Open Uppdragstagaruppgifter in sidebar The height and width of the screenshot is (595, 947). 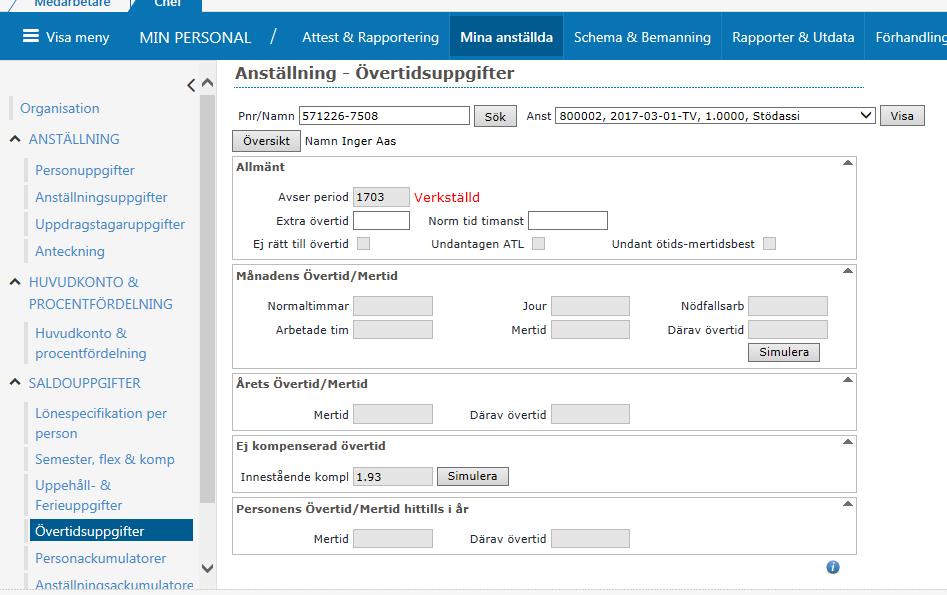point(110,224)
